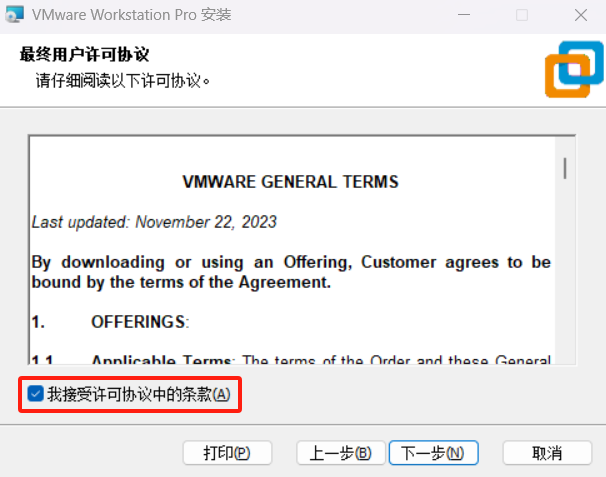Close the VMware Workstation Pro installer
Screen dimensions: 606x477
pos(580,15)
